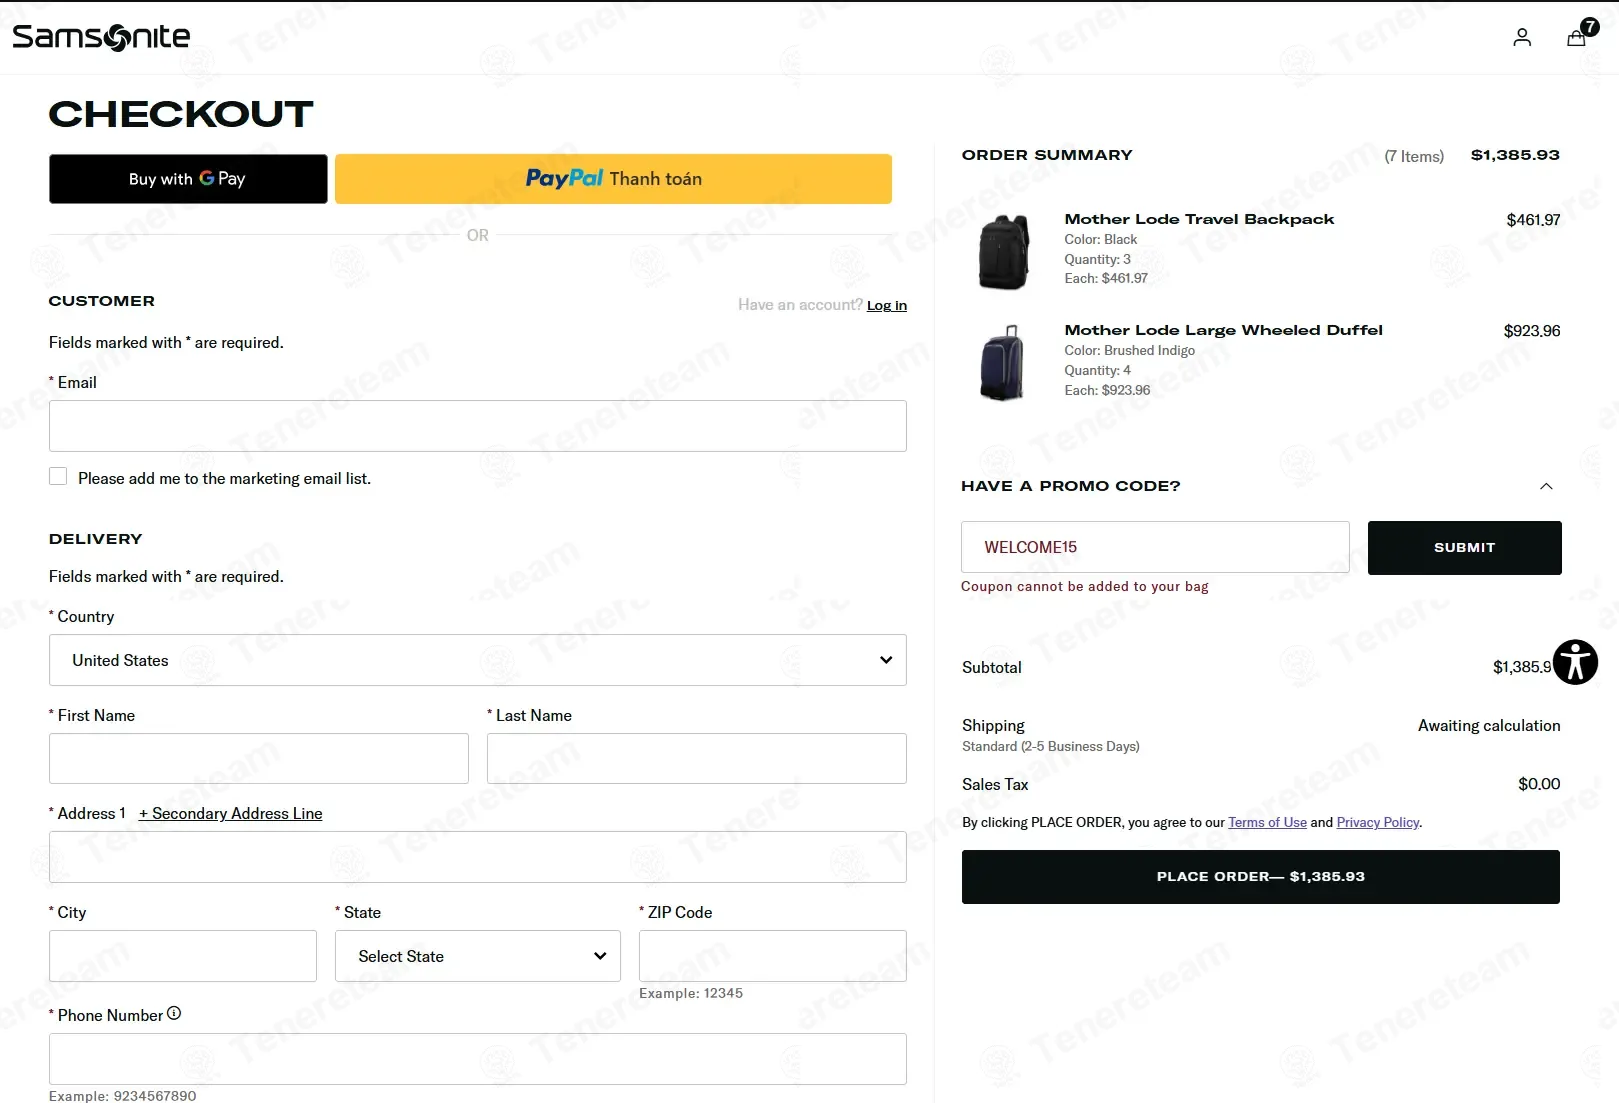
Task: Focus the Last Name field
Action: [x=697, y=759]
